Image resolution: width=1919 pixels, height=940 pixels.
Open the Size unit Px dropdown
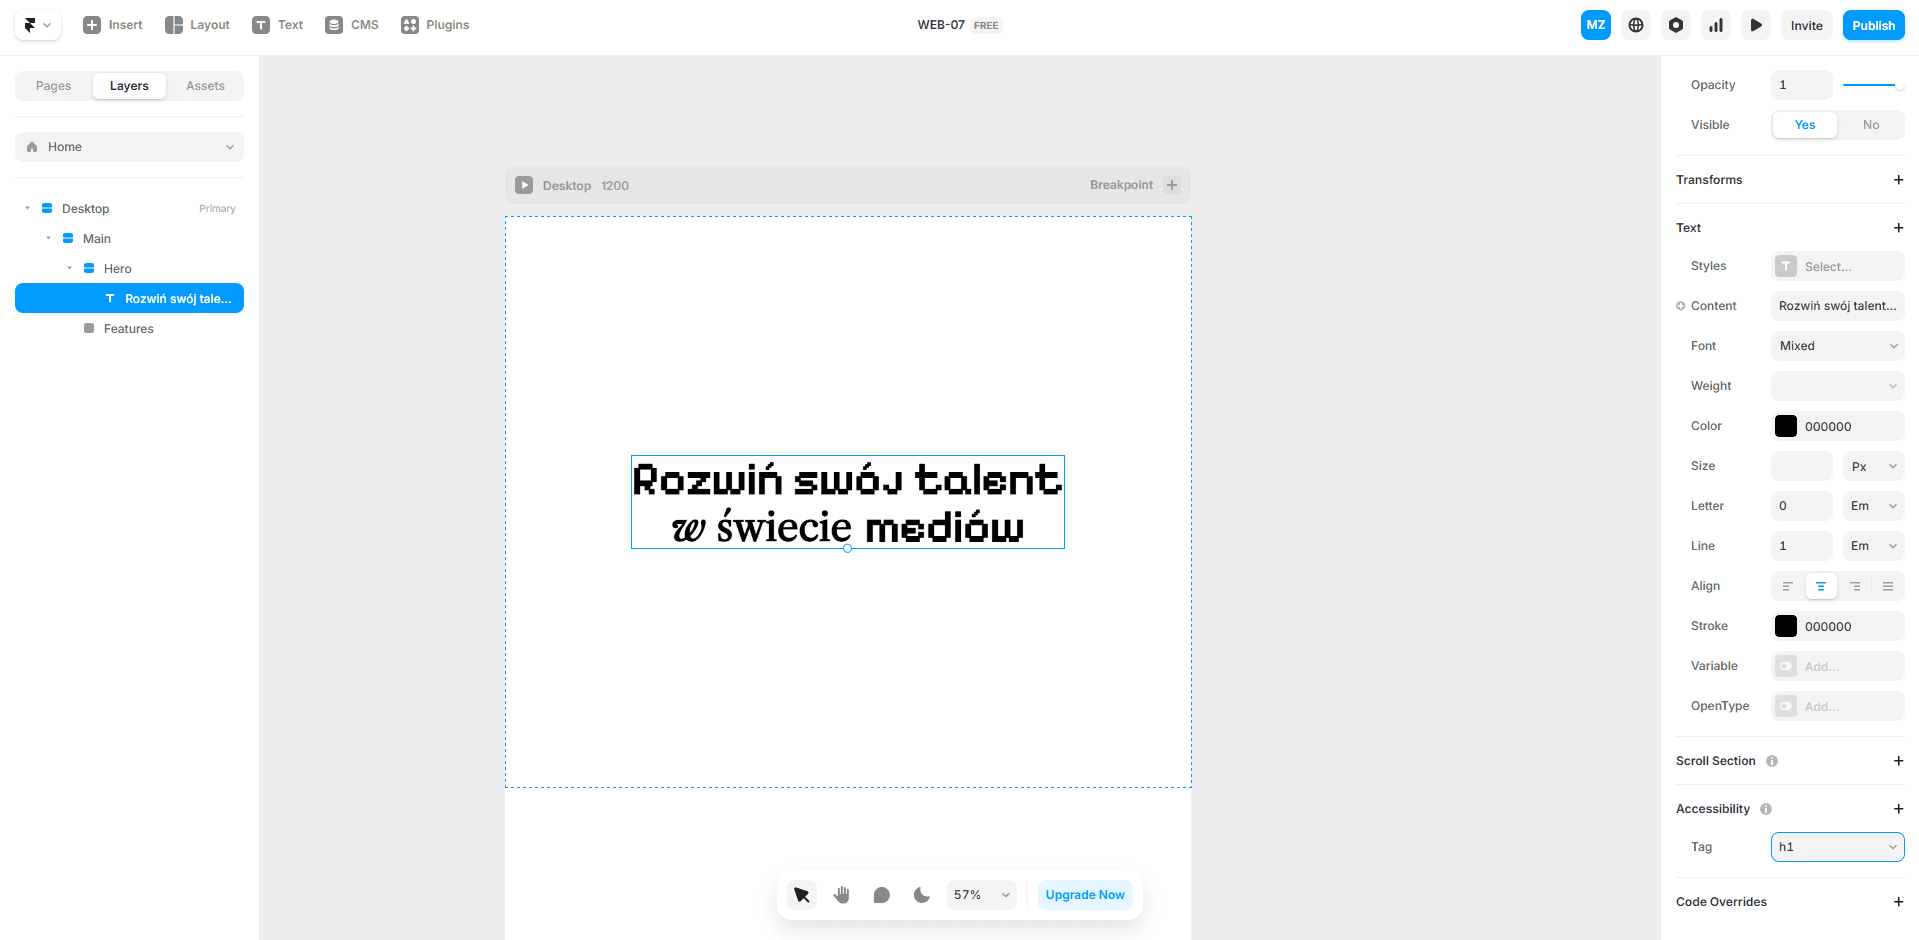tap(1873, 466)
